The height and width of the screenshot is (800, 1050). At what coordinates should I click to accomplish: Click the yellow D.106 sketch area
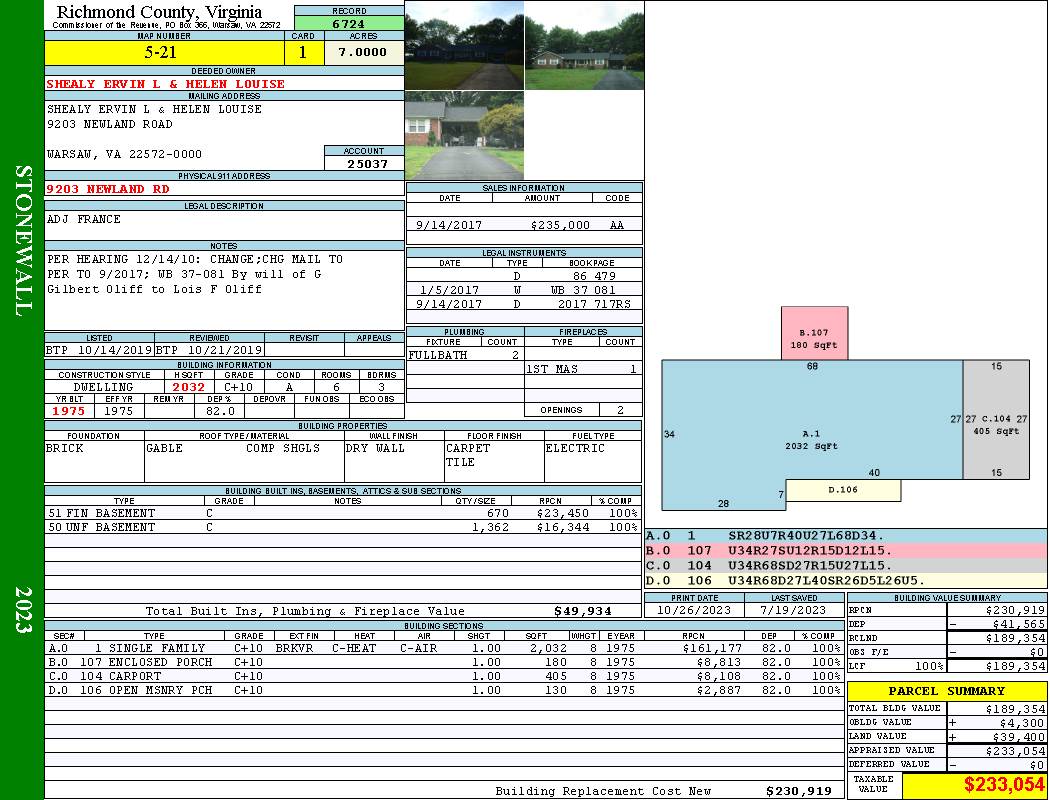tap(843, 490)
